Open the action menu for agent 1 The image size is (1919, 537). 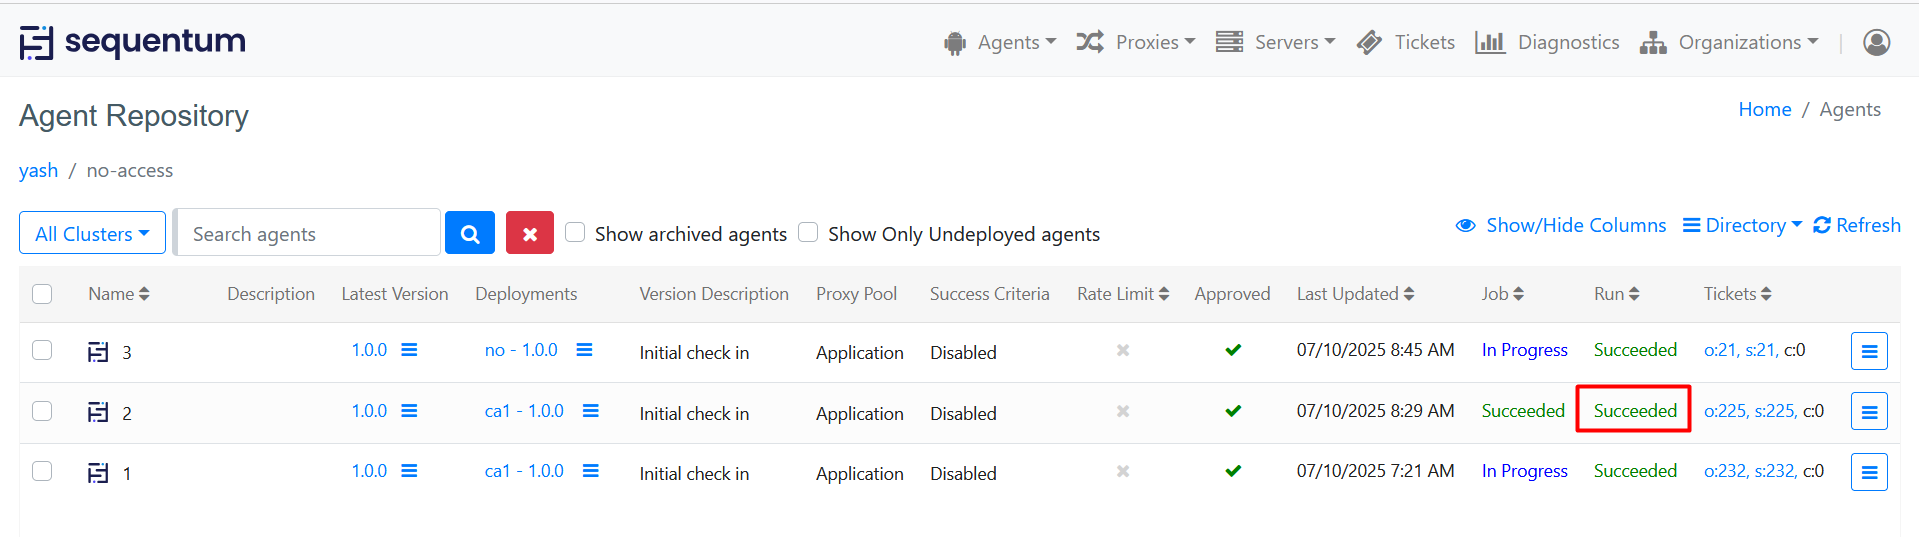pyautogui.click(x=1868, y=472)
